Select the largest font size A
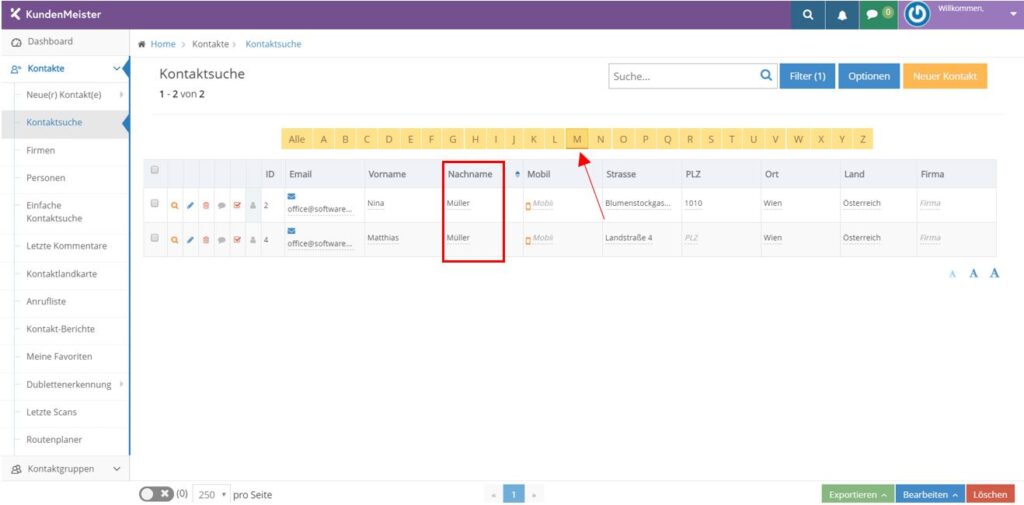The image size is (1024, 505). [x=994, y=273]
